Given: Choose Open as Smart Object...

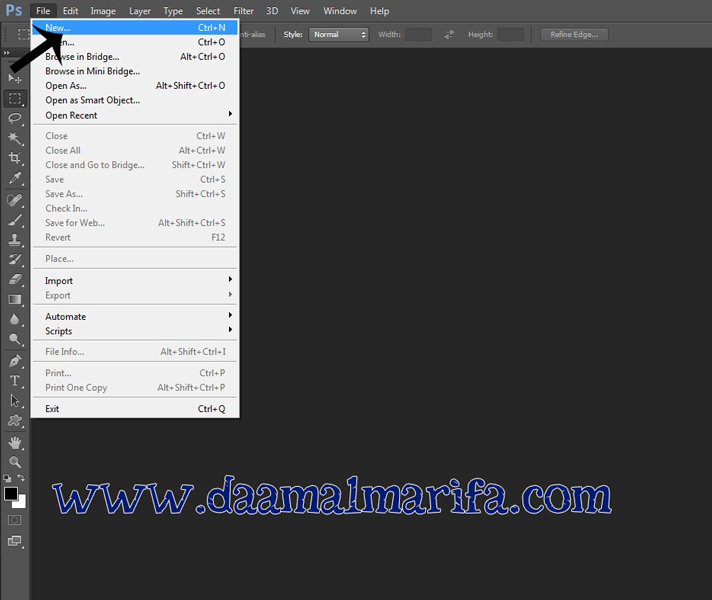Looking at the screenshot, I should click(135, 100).
